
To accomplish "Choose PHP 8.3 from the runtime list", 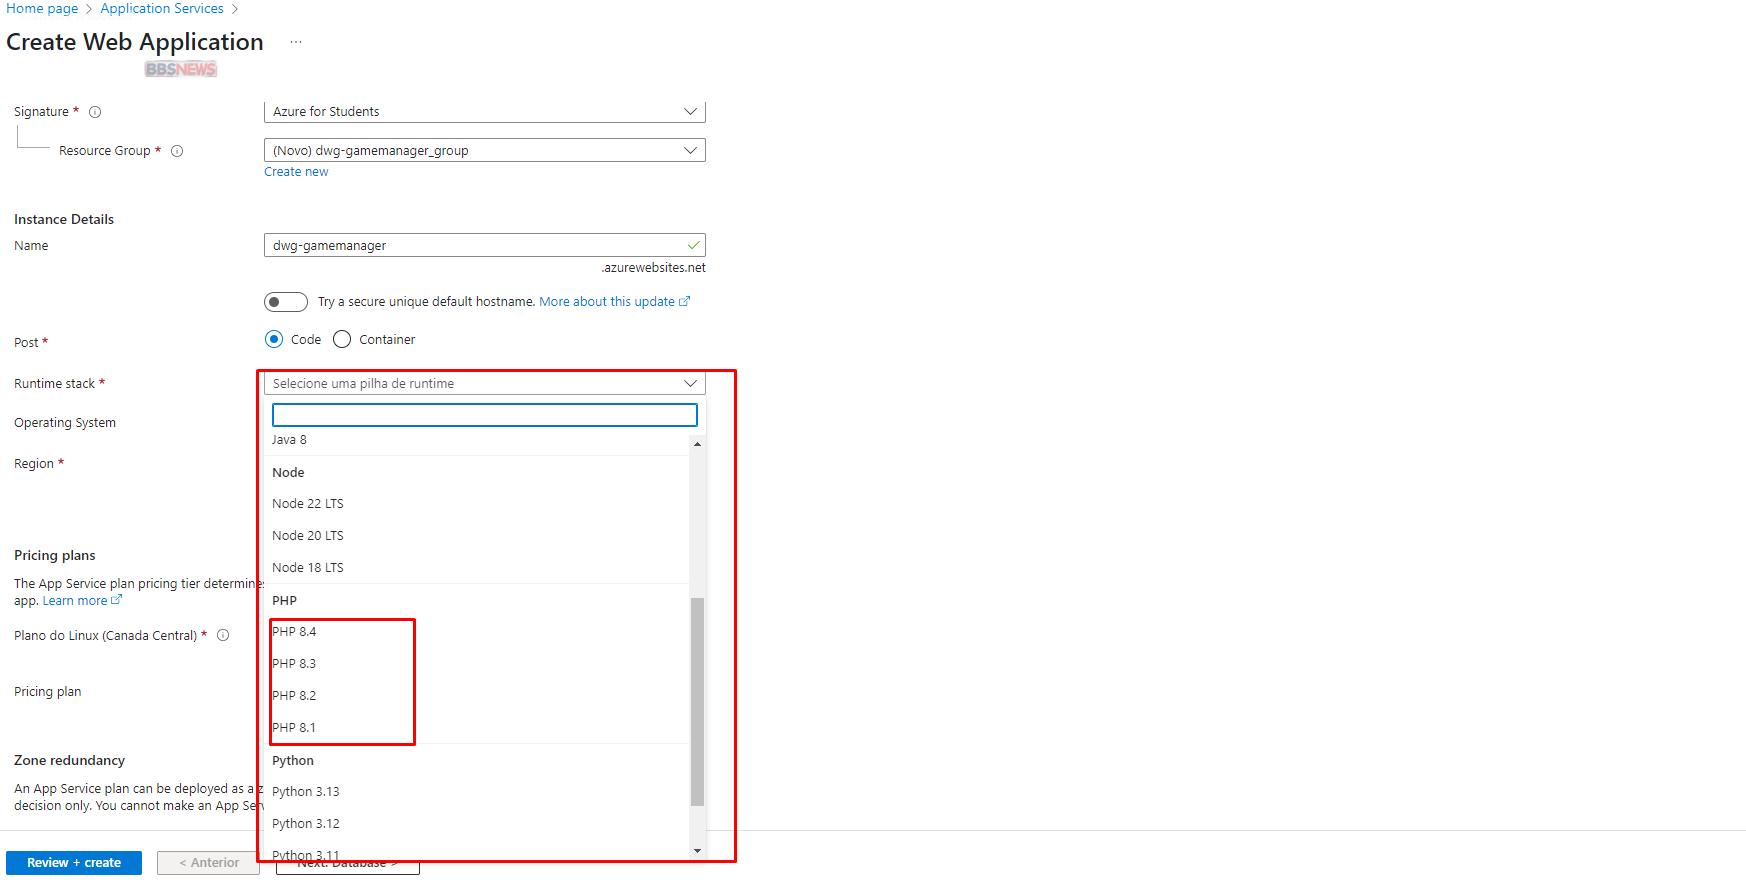I will tap(294, 664).
